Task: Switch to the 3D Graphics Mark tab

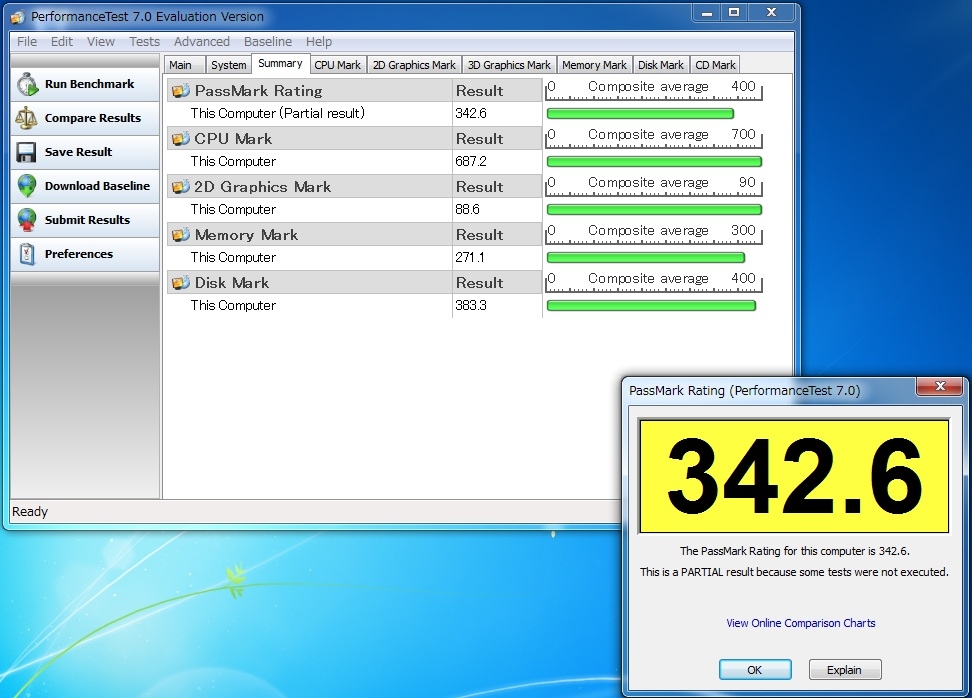Action: coord(509,65)
